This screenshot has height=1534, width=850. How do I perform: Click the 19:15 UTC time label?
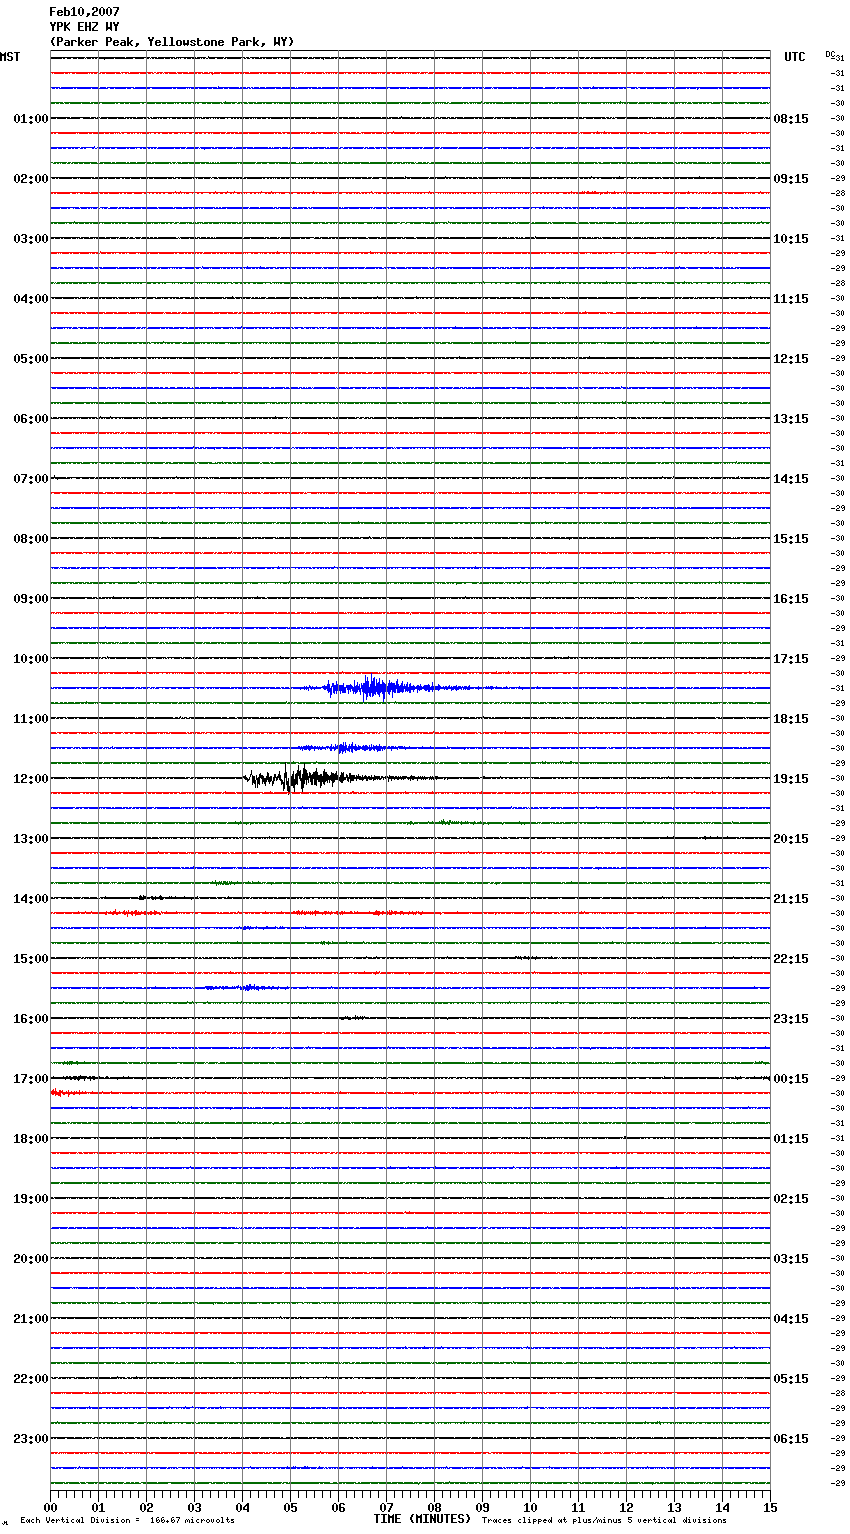[x=791, y=779]
